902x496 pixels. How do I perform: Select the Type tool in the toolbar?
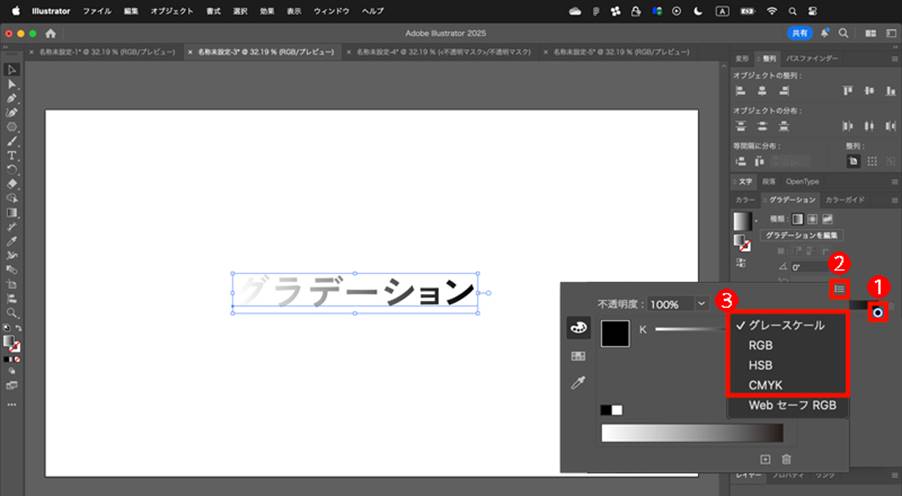point(12,155)
